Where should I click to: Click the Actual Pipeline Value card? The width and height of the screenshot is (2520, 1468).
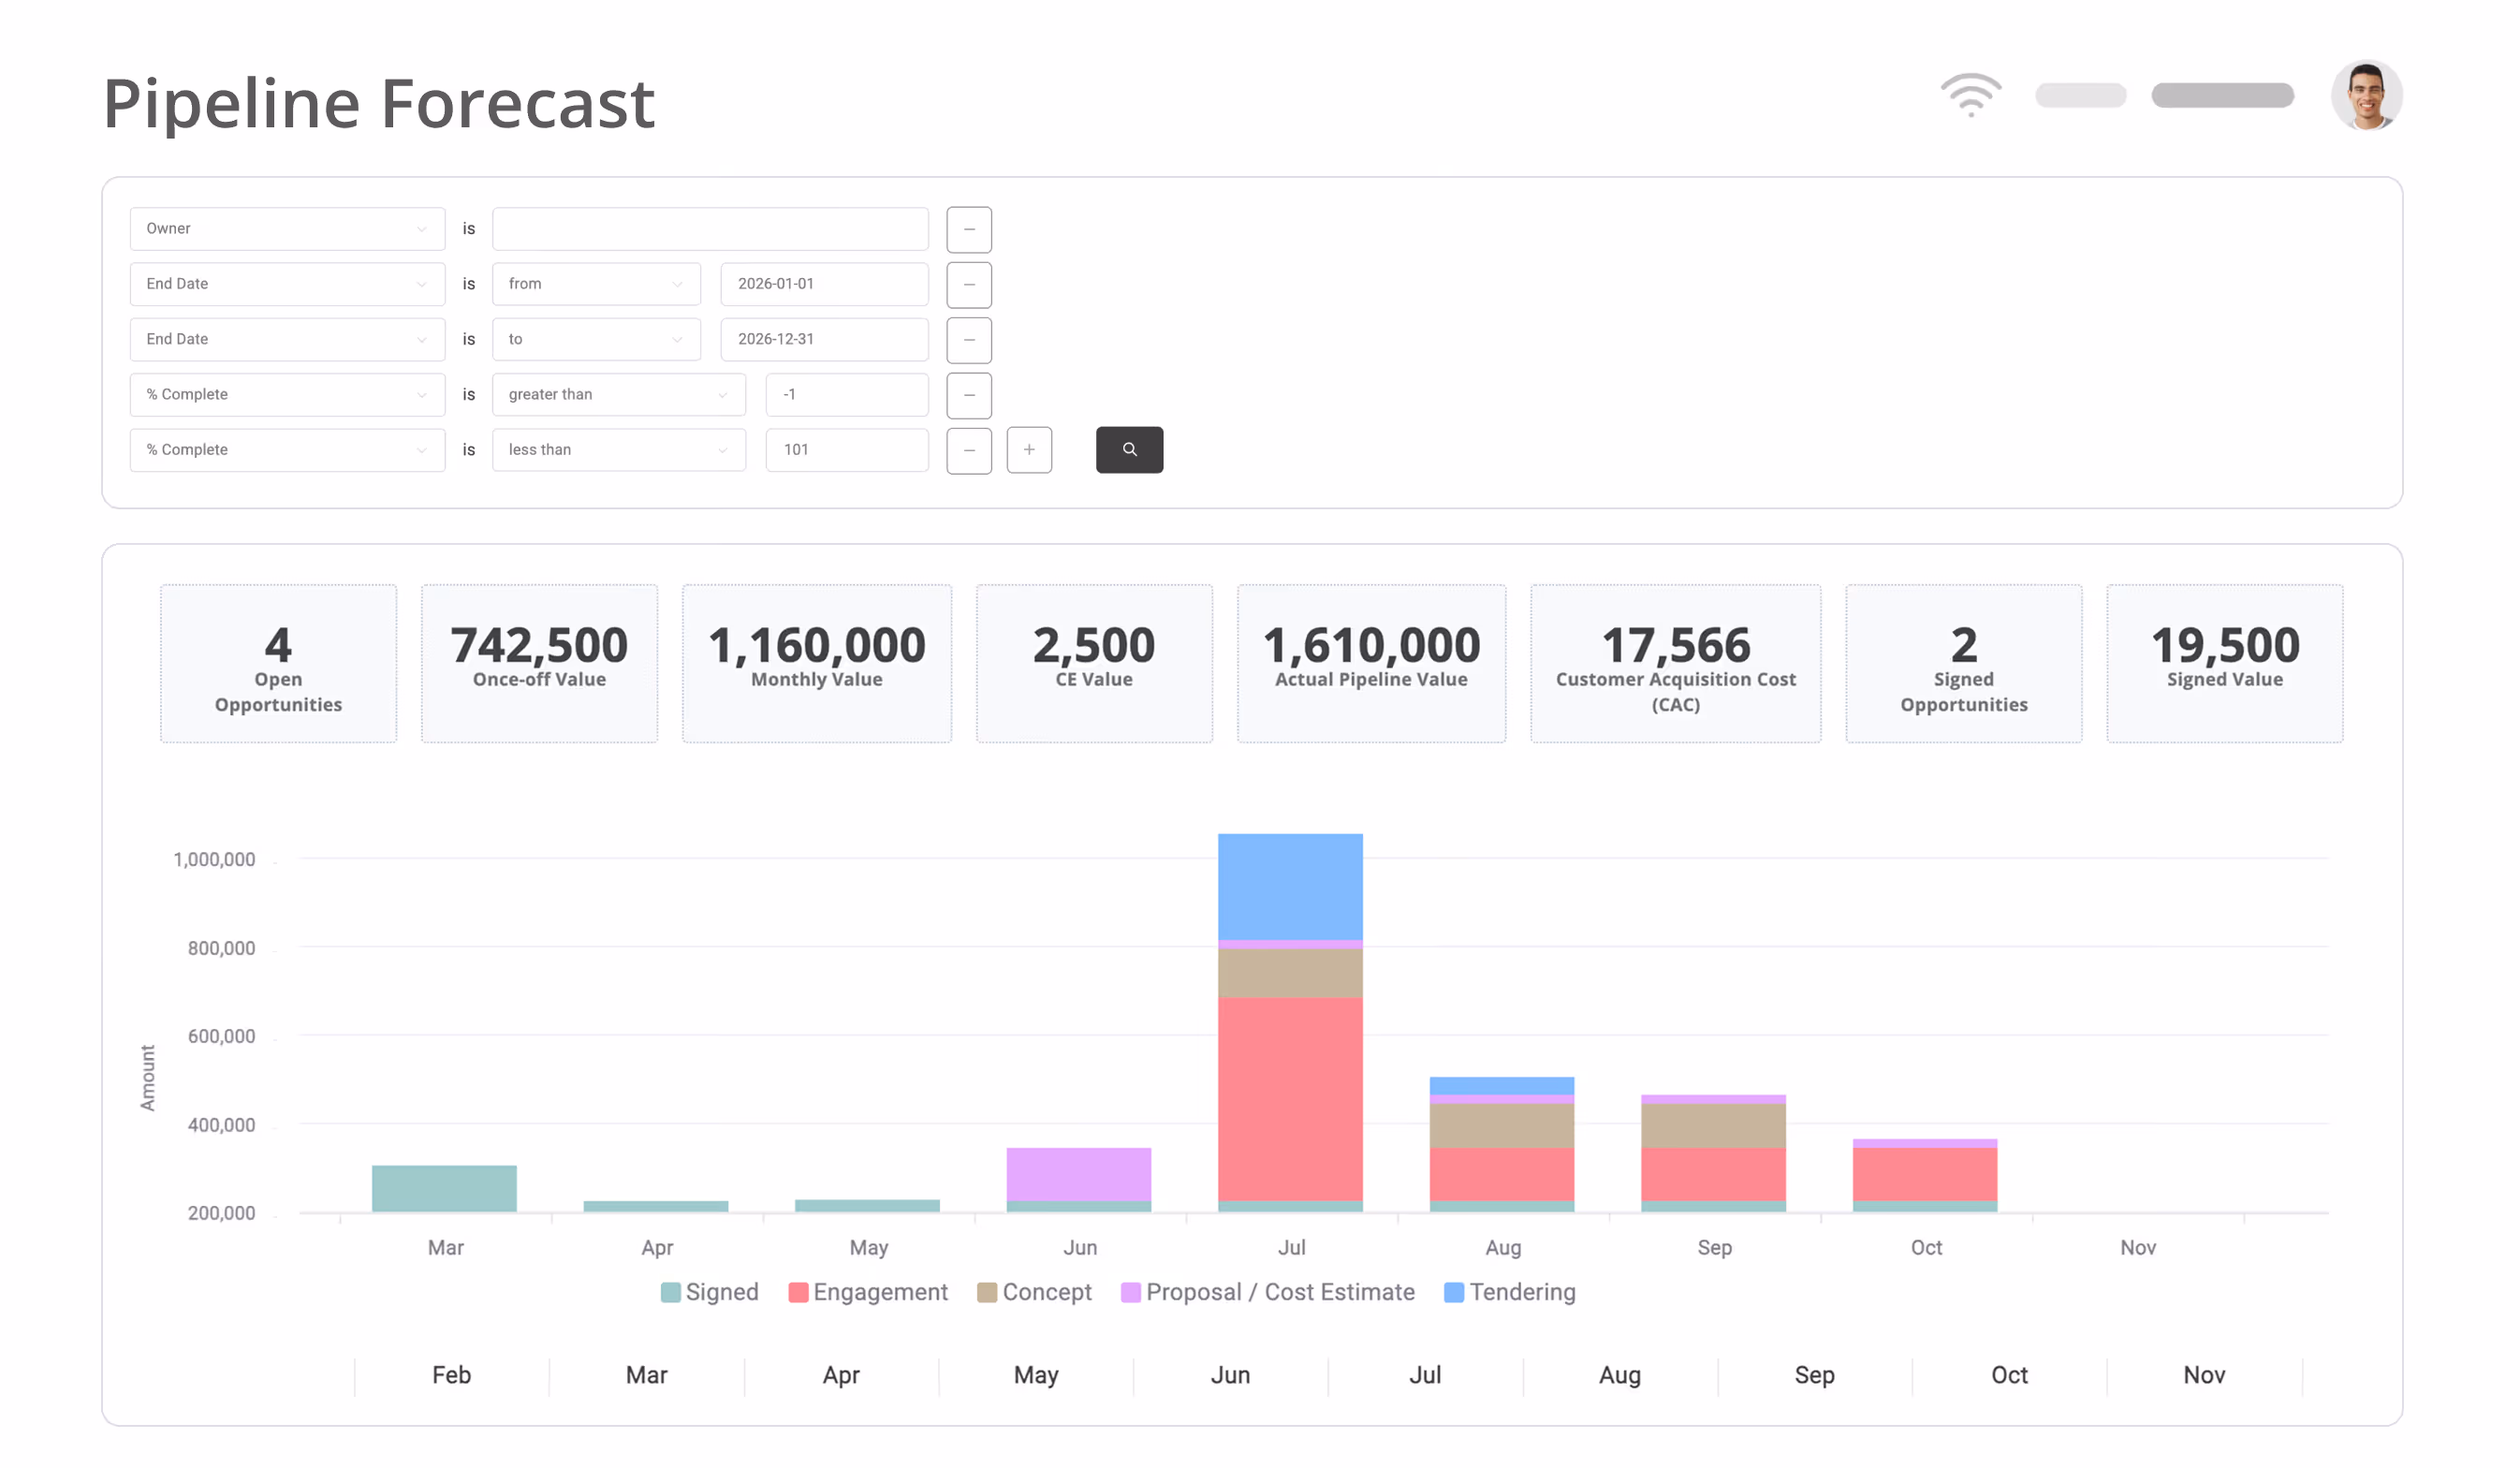(x=1371, y=664)
